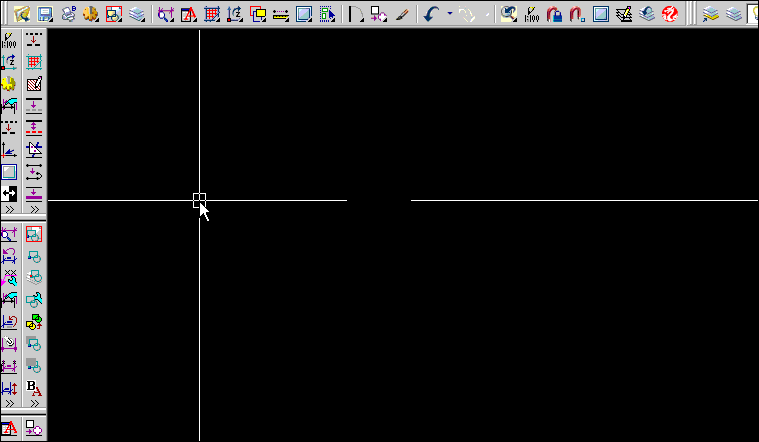This screenshot has width=759, height=442.
Task: Click the yellow overlapping squares icon
Action: pyautogui.click(x=258, y=15)
